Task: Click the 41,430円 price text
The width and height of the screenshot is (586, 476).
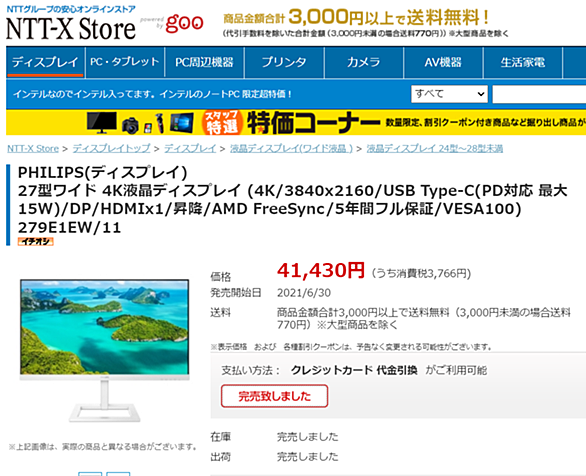Action: pos(320,270)
